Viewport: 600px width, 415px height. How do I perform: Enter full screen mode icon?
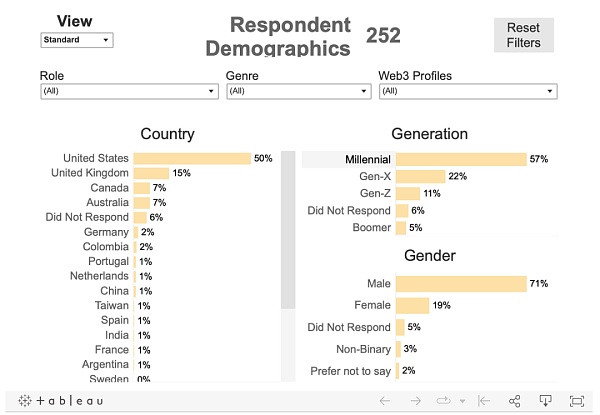click(x=577, y=401)
